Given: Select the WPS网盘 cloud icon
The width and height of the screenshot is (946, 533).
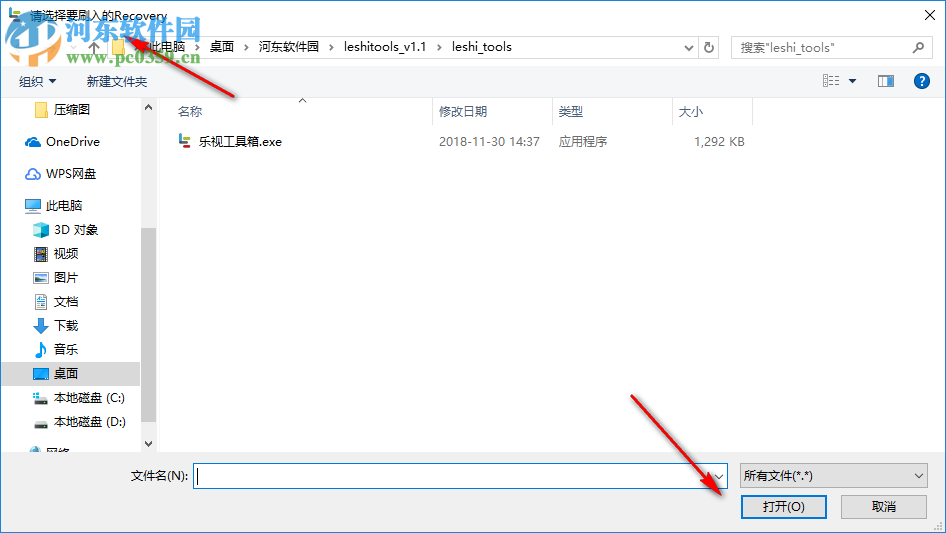Looking at the screenshot, I should click(x=33, y=174).
